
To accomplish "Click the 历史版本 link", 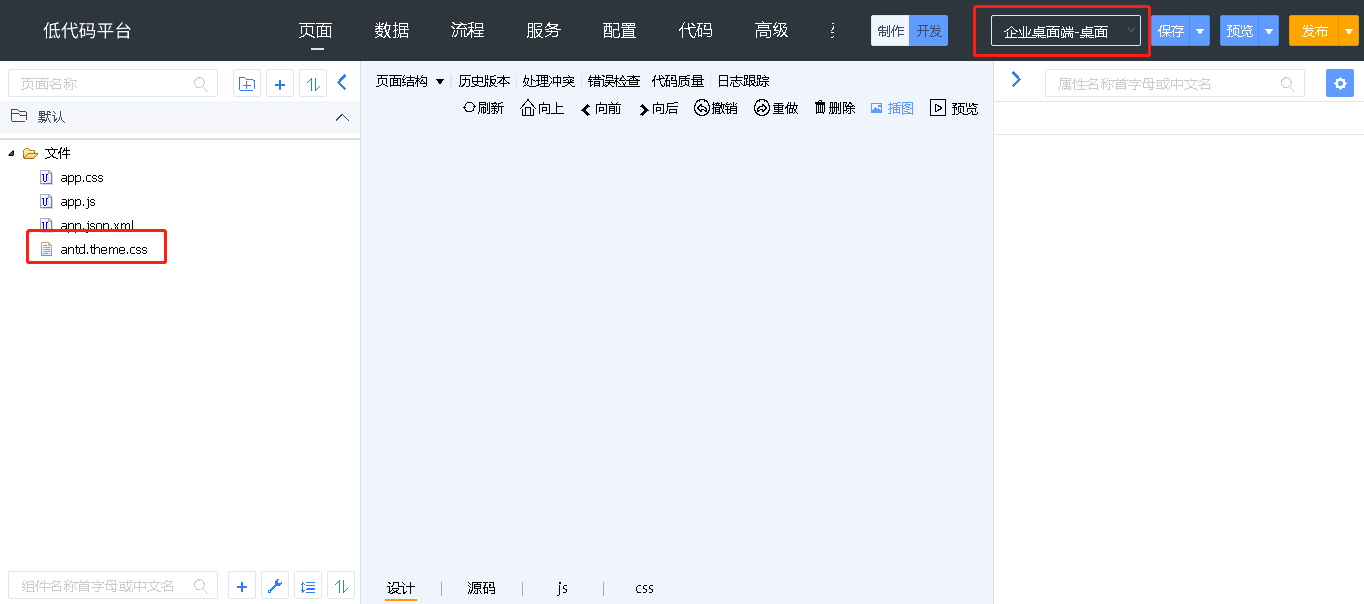I will coord(484,81).
